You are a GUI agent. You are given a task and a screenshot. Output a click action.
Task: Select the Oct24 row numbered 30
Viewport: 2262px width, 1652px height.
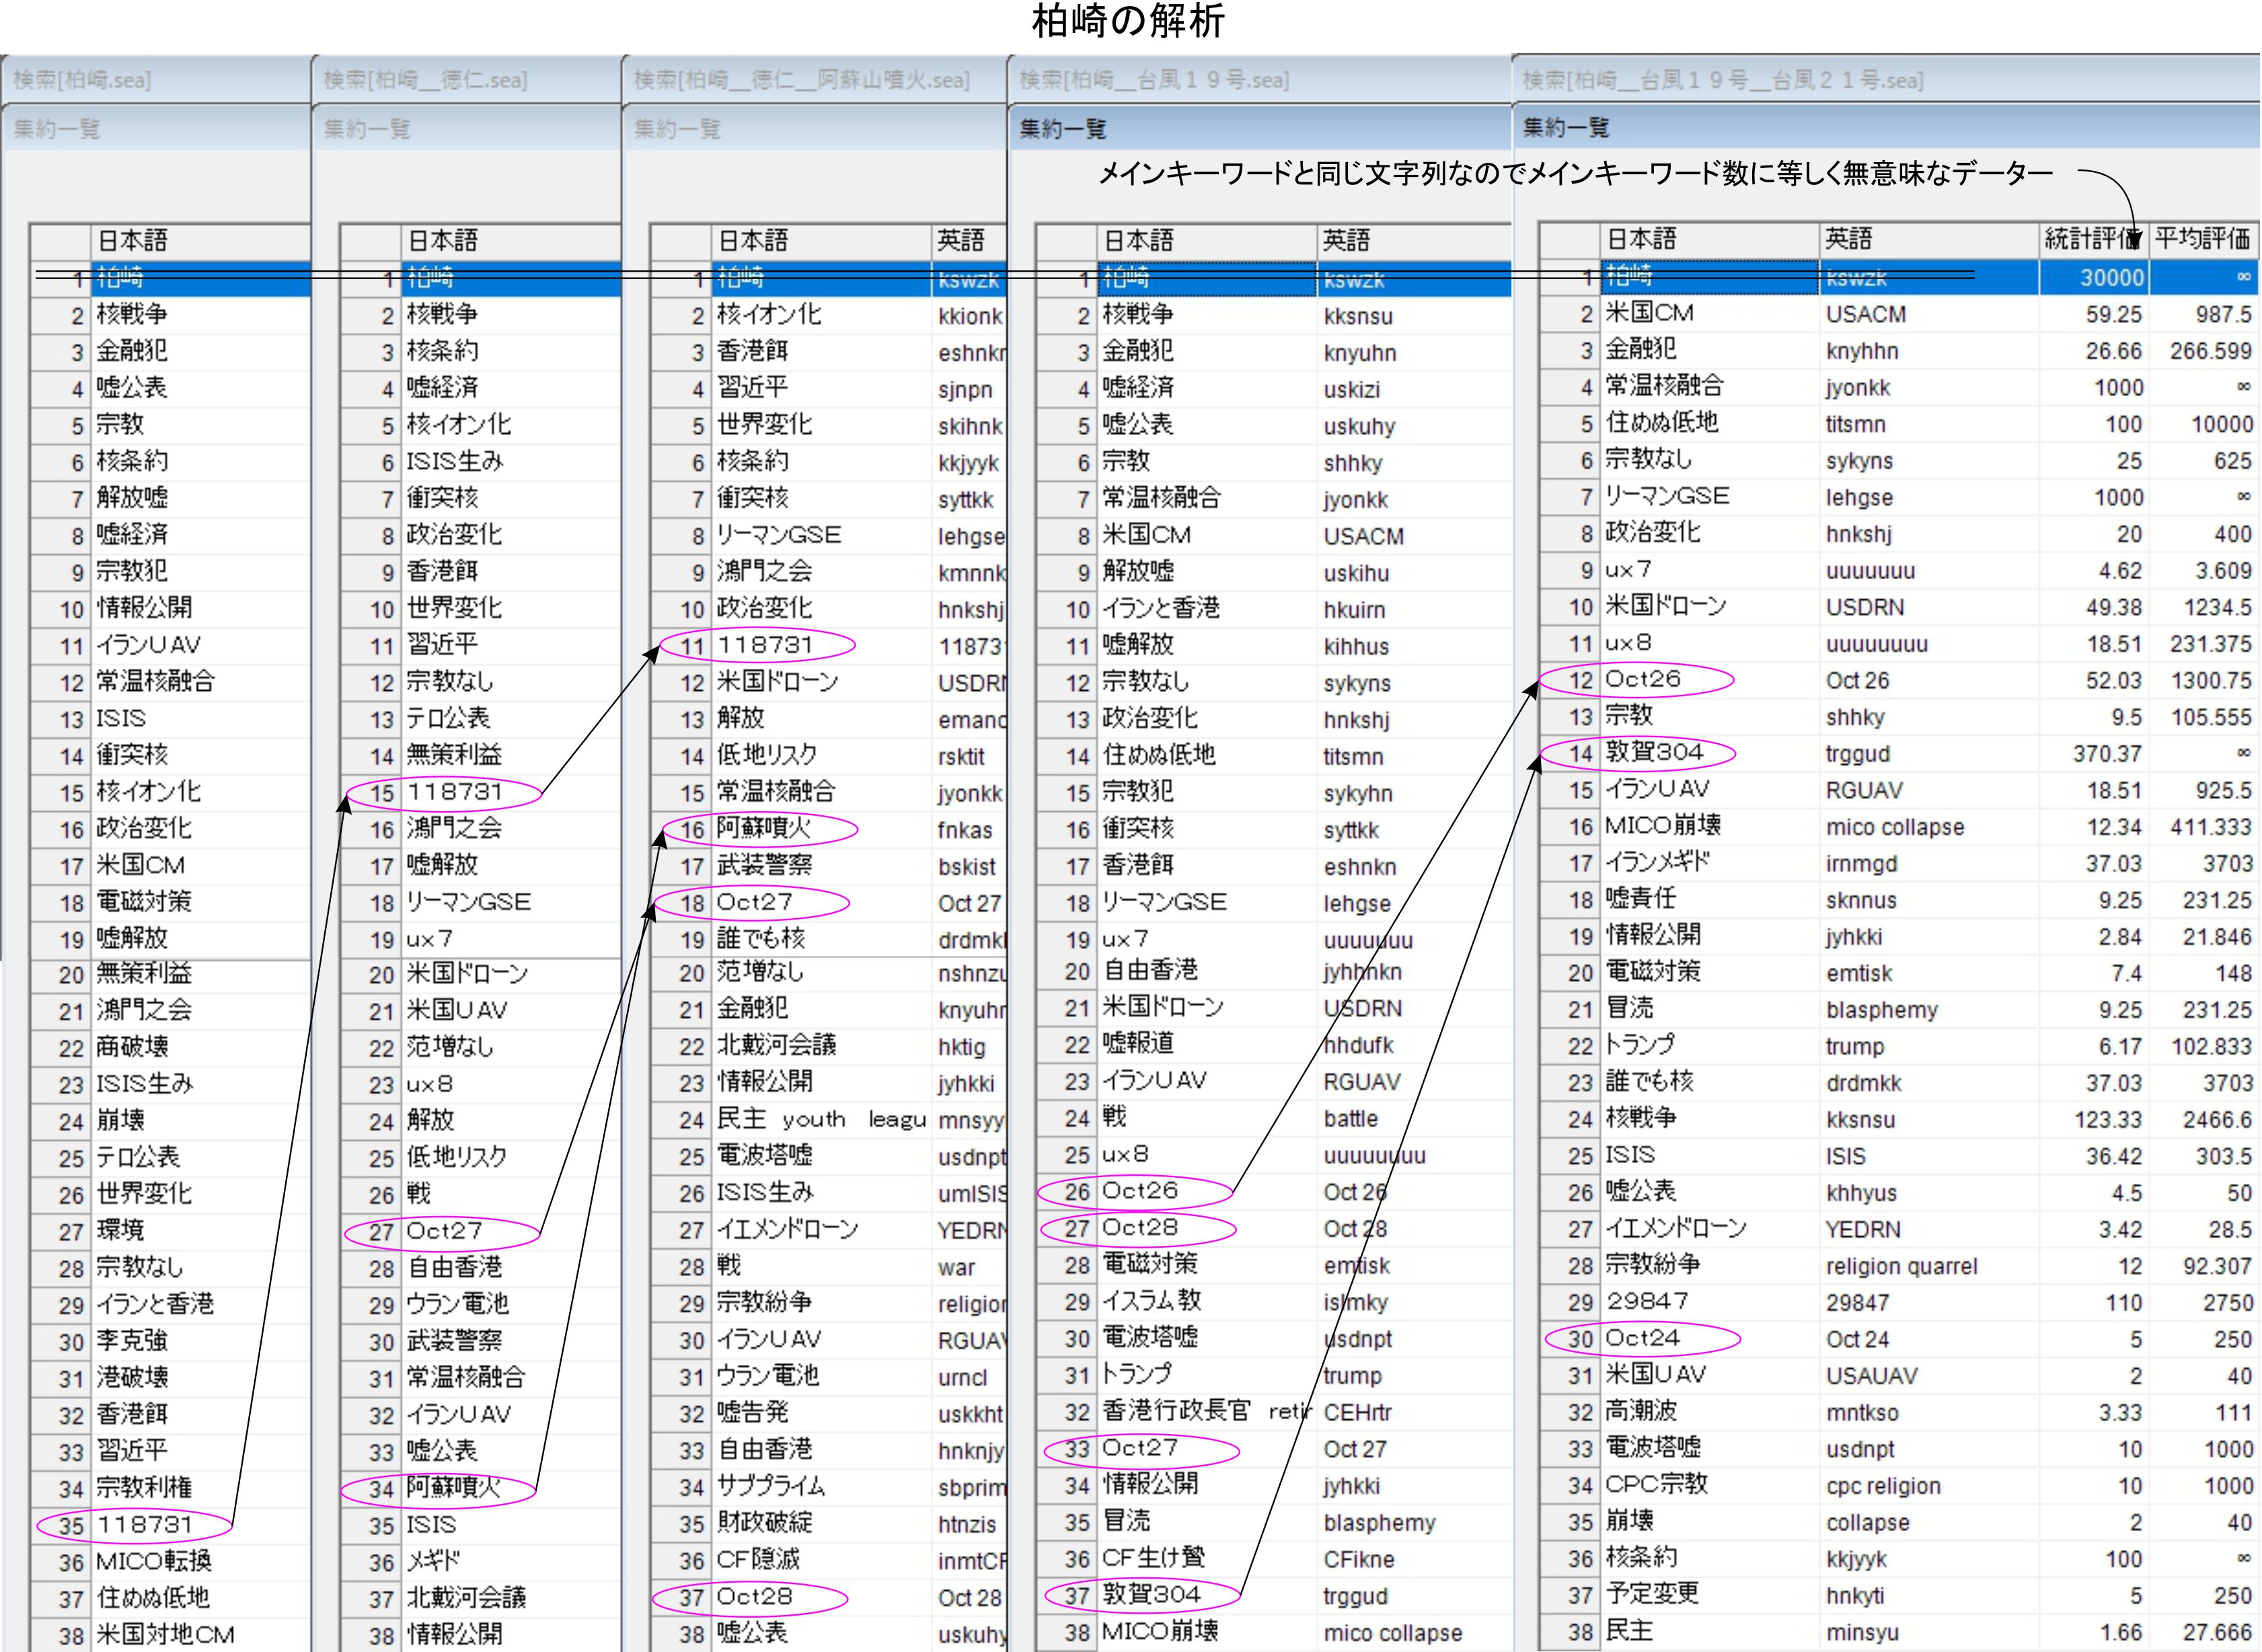coord(1642,1338)
